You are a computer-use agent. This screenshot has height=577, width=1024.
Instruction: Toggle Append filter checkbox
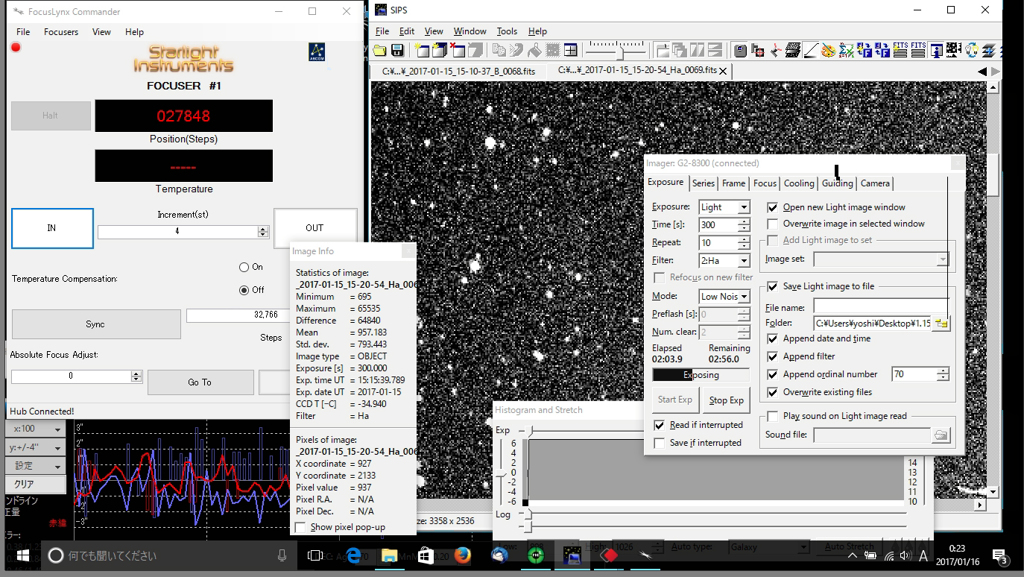[x=773, y=356]
